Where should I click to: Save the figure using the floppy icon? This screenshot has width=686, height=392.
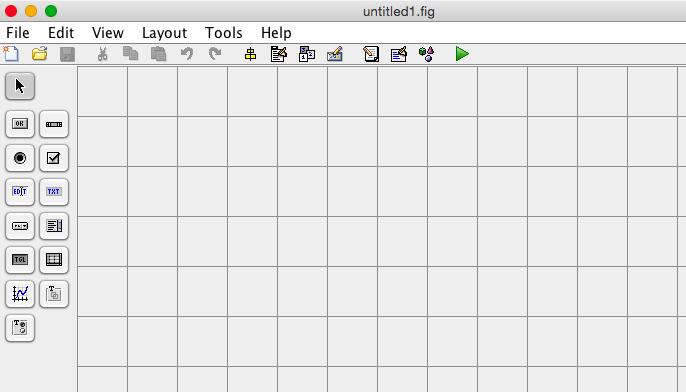pos(67,54)
